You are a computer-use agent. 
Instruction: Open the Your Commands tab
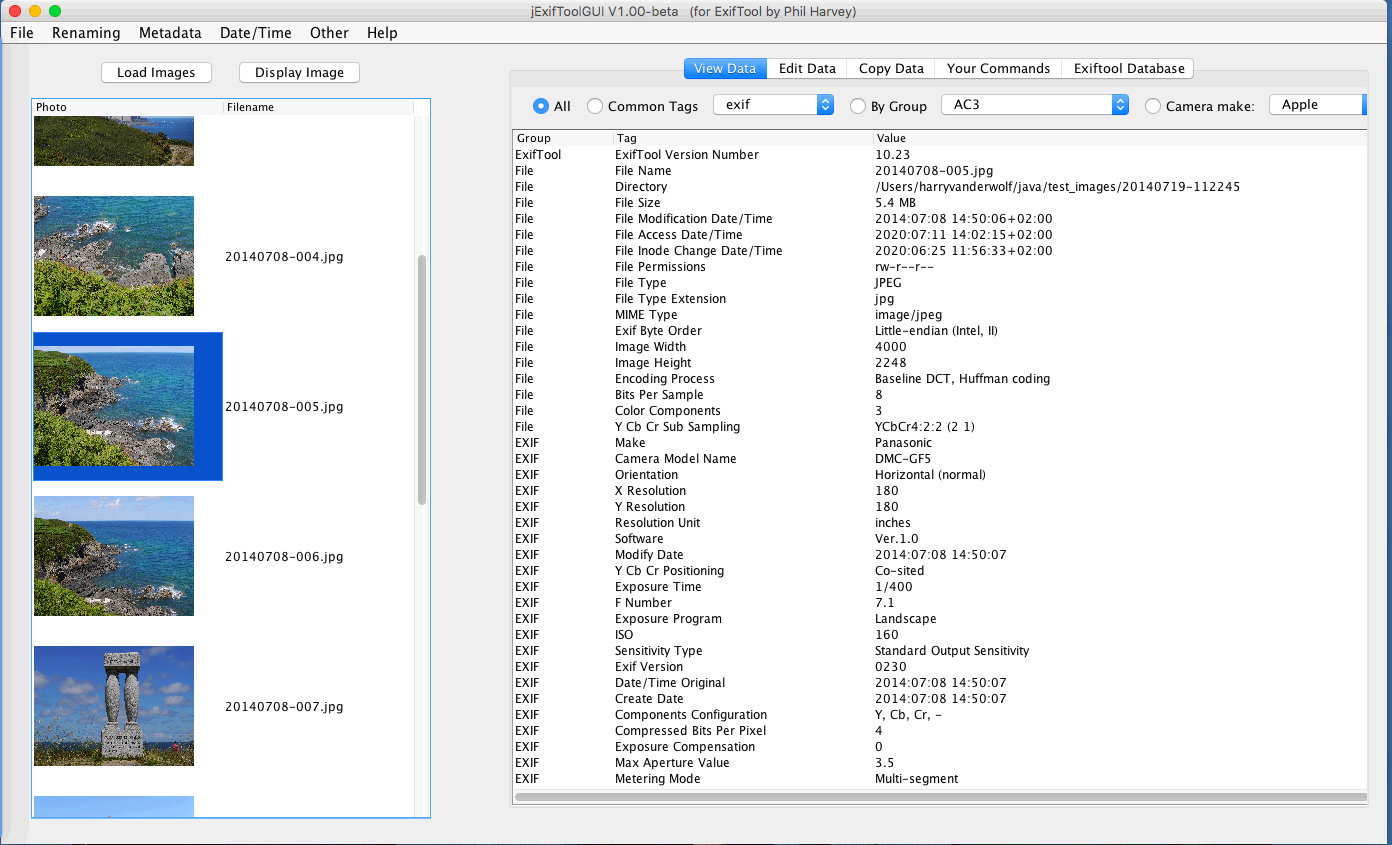[x=998, y=68]
